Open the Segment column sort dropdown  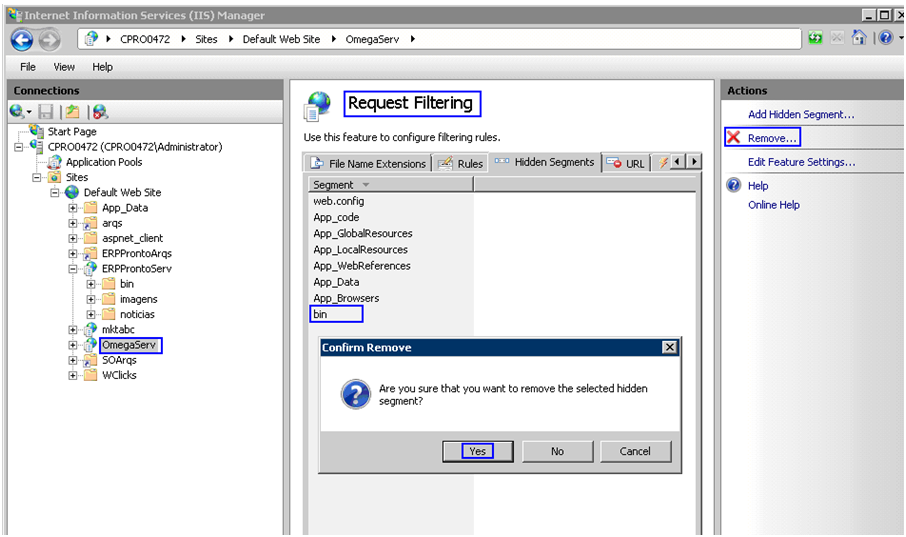pyautogui.click(x=365, y=185)
